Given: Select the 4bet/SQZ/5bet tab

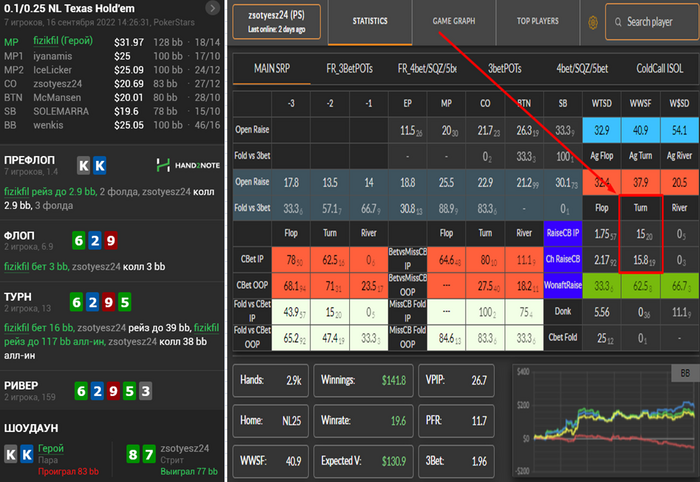Looking at the screenshot, I should 582,68.
